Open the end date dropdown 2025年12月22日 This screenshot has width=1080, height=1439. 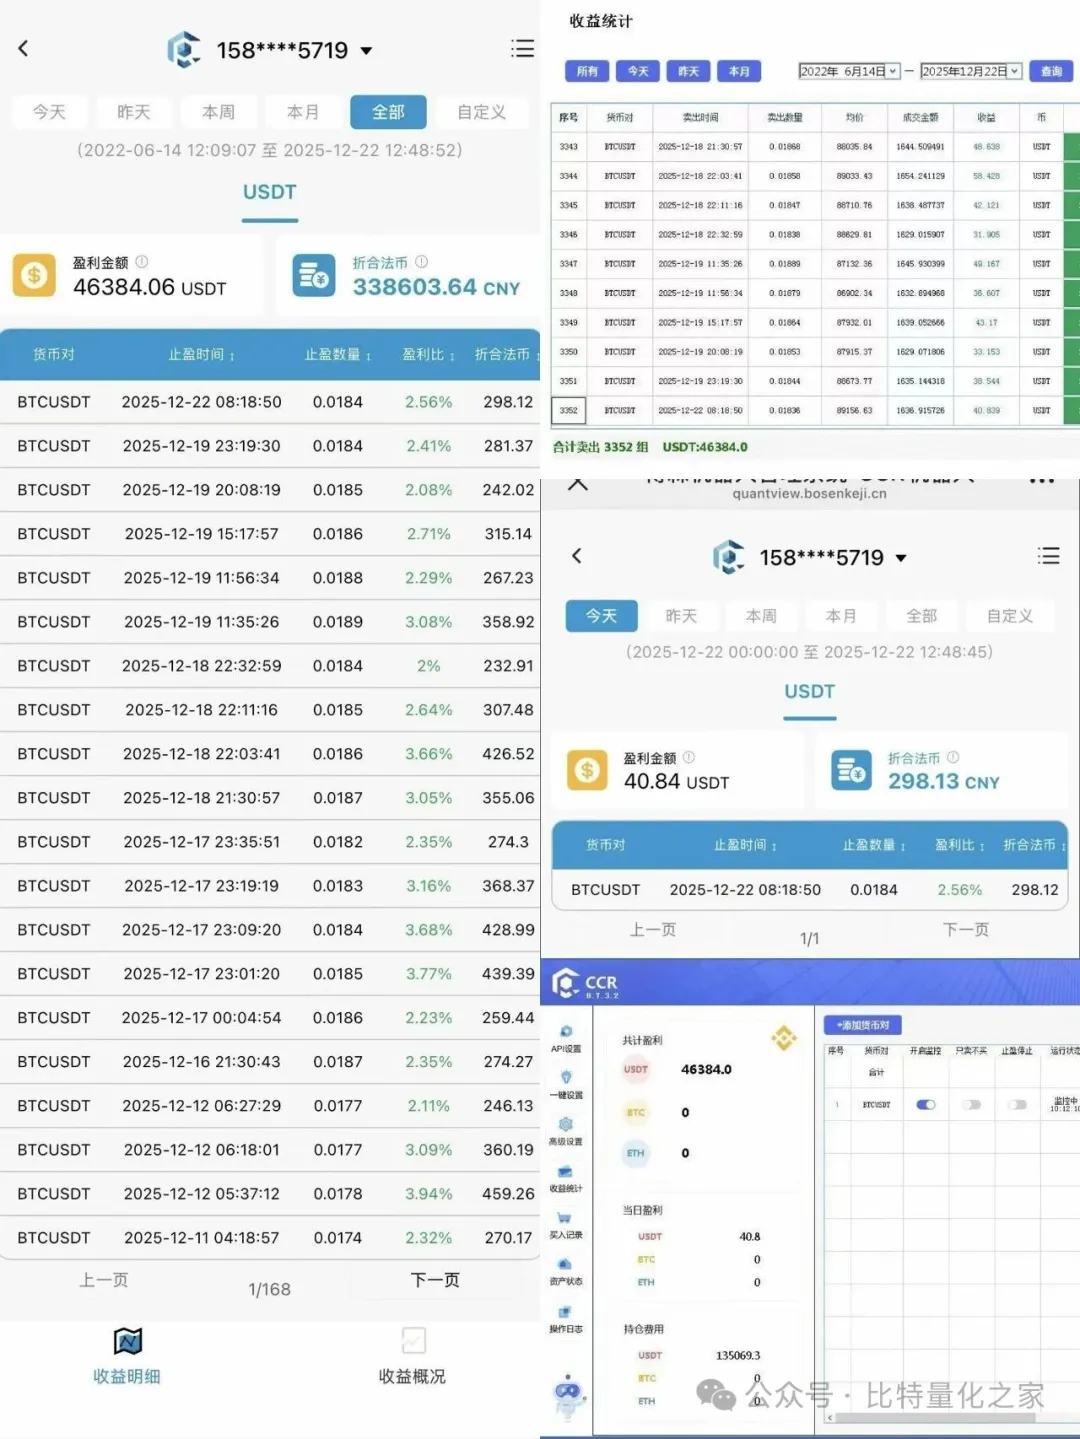click(970, 71)
